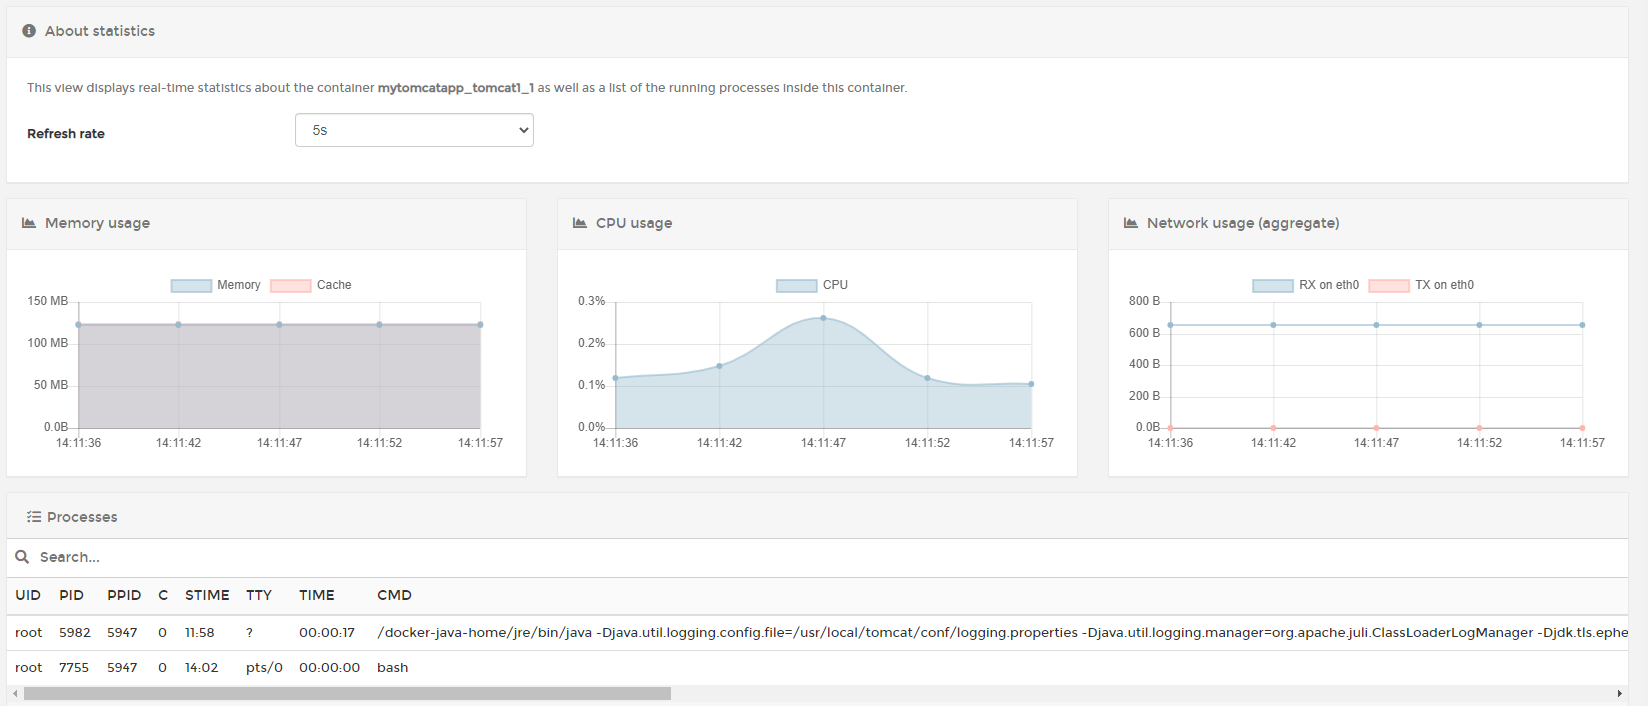
Task: Toggle the RX on eth0 legend swatch
Action: click(x=1273, y=285)
